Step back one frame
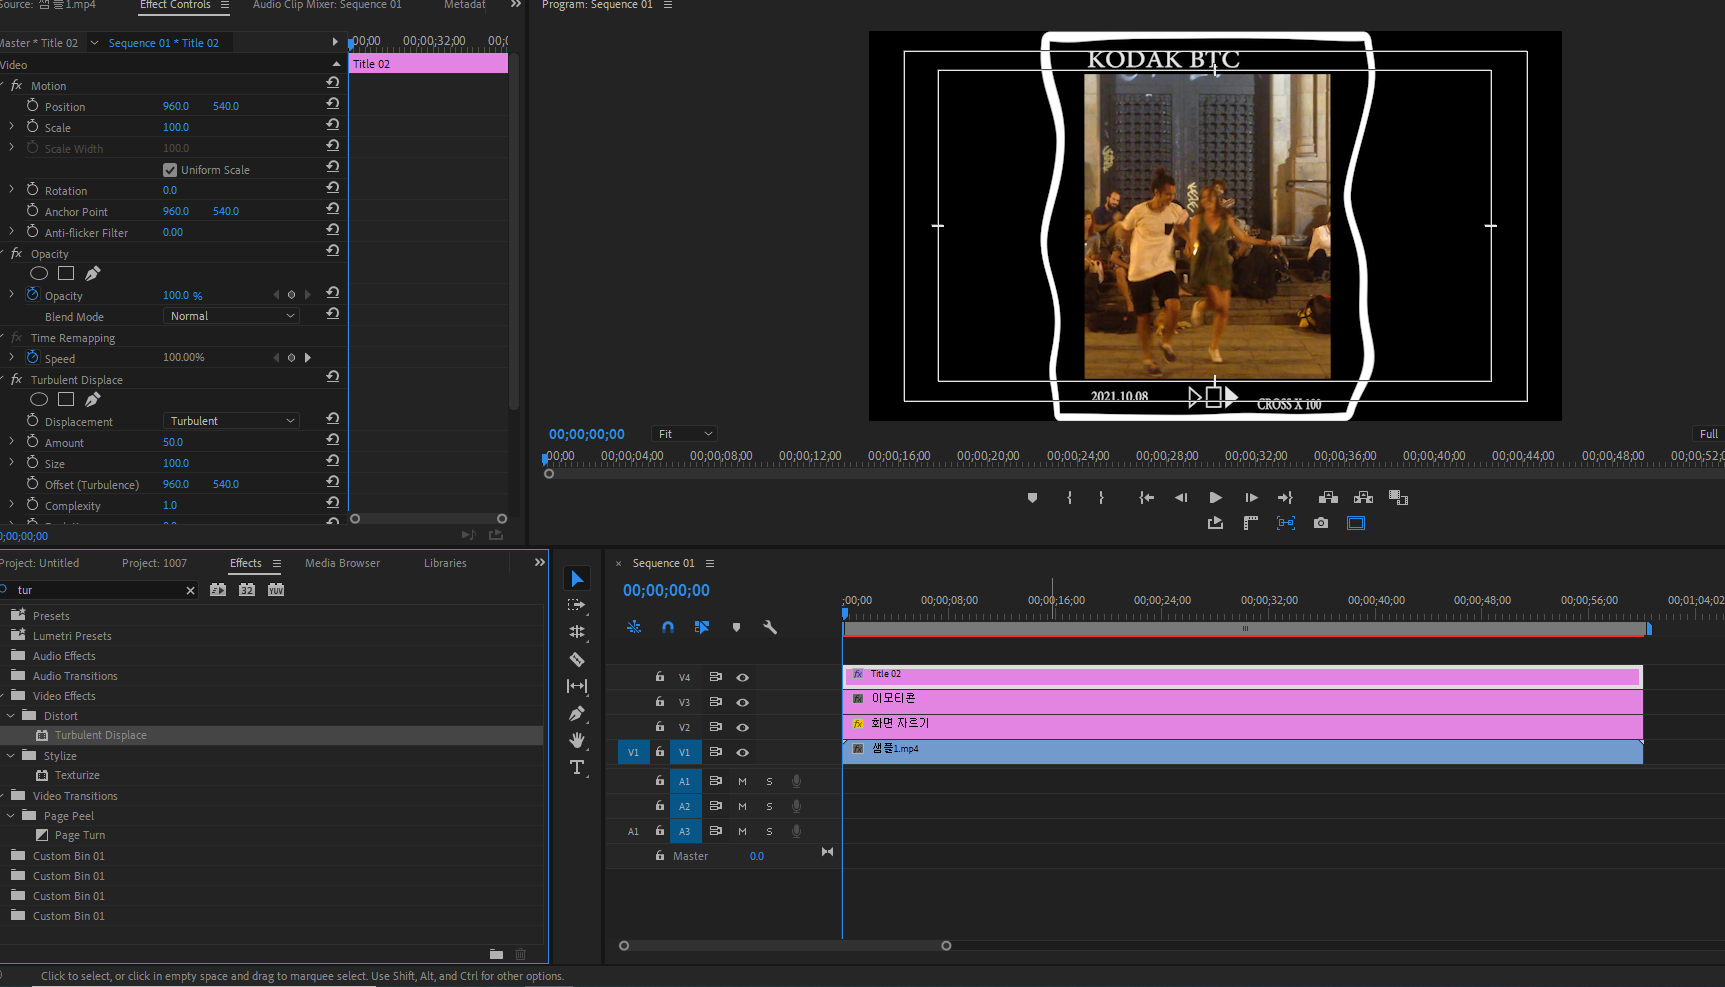The width and height of the screenshot is (1725, 987). tap(1181, 497)
